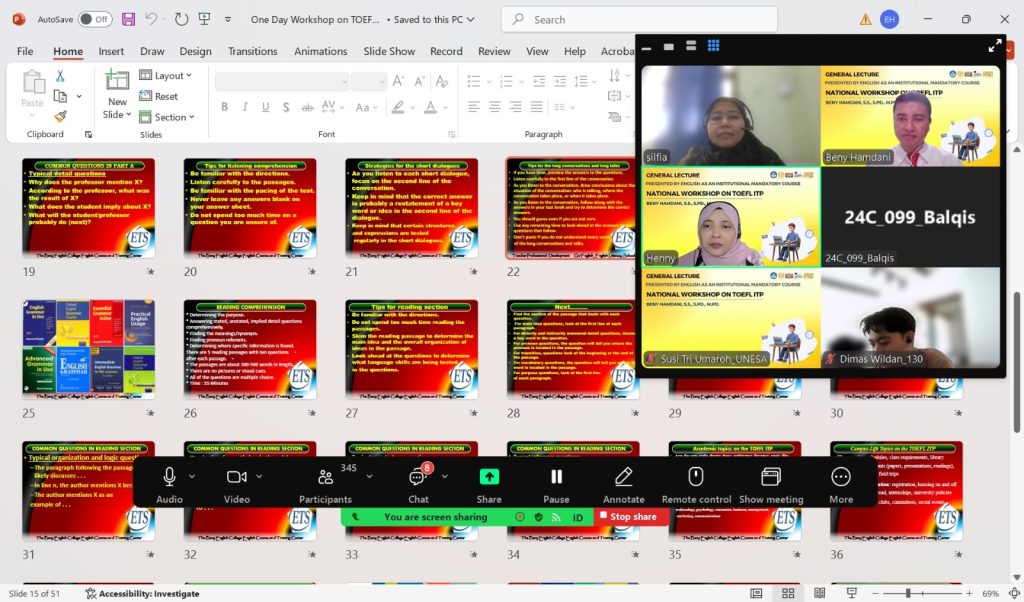Click the Redo/Repeat icon
This screenshot has width=1024, height=602.
pyautogui.click(x=182, y=19)
